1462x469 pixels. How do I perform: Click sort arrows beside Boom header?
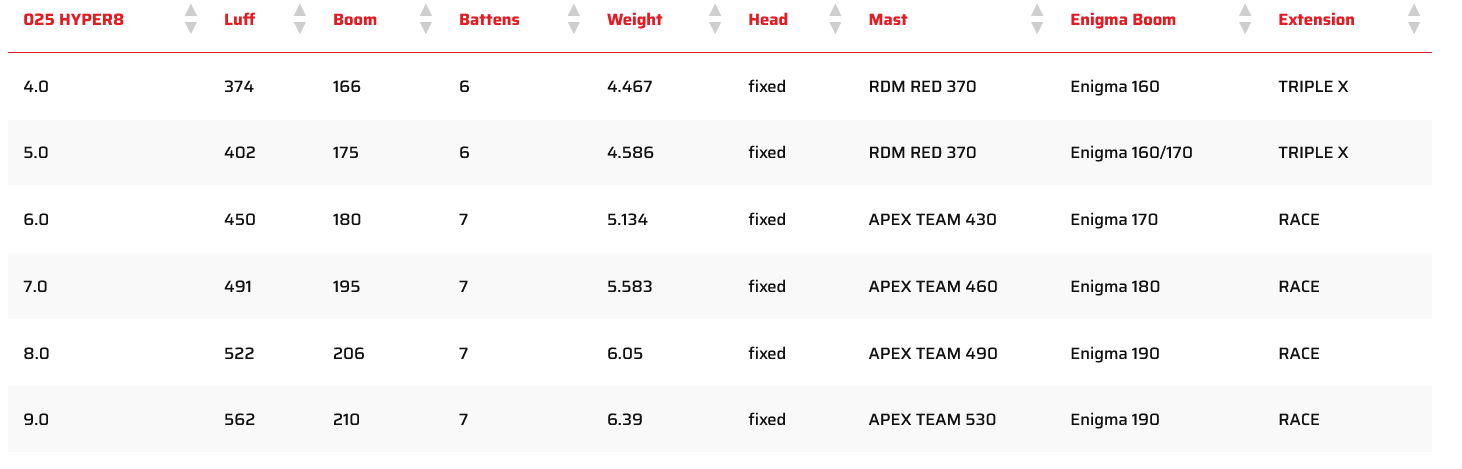tap(425, 19)
